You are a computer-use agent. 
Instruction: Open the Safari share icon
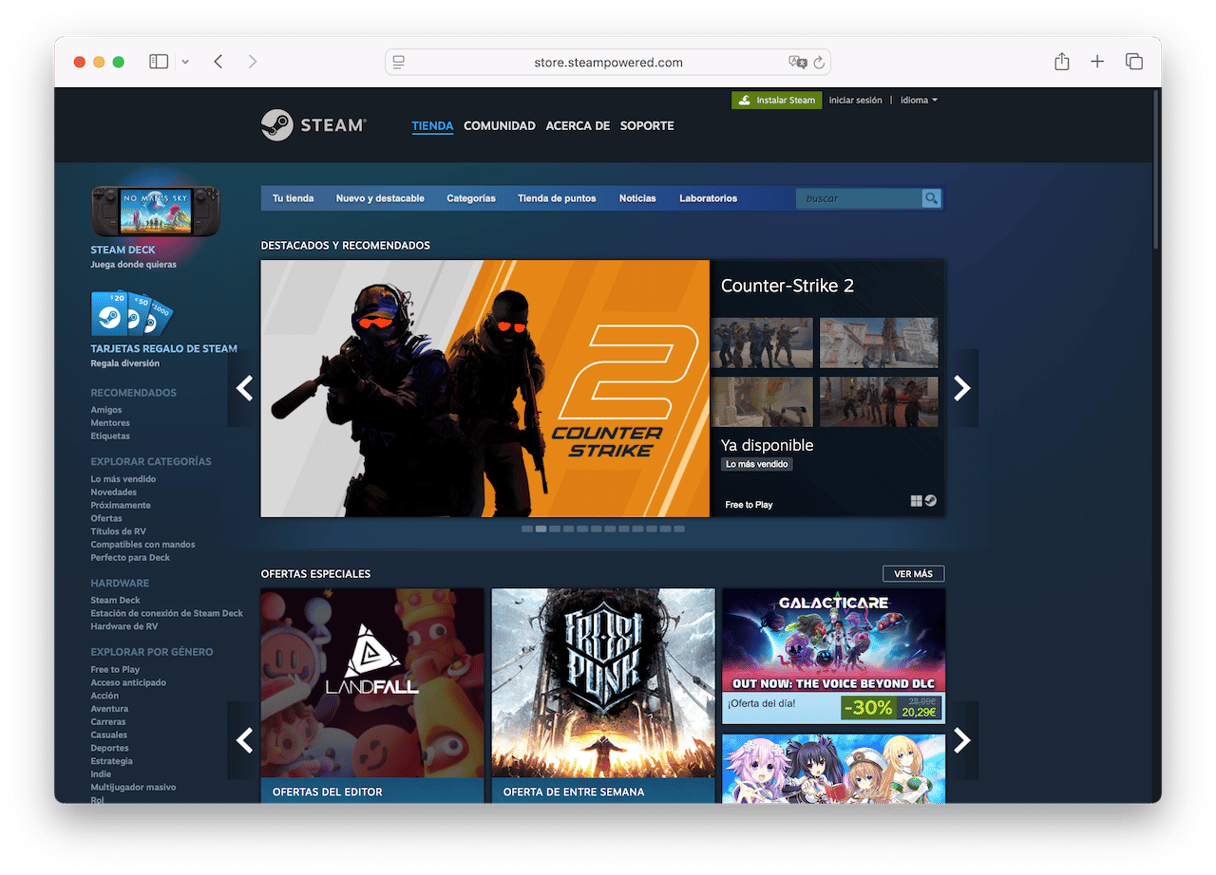click(1062, 61)
